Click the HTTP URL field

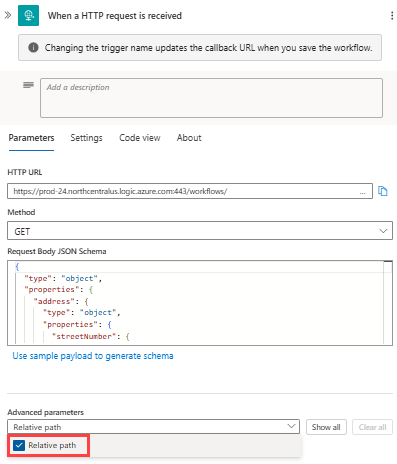[x=190, y=191]
